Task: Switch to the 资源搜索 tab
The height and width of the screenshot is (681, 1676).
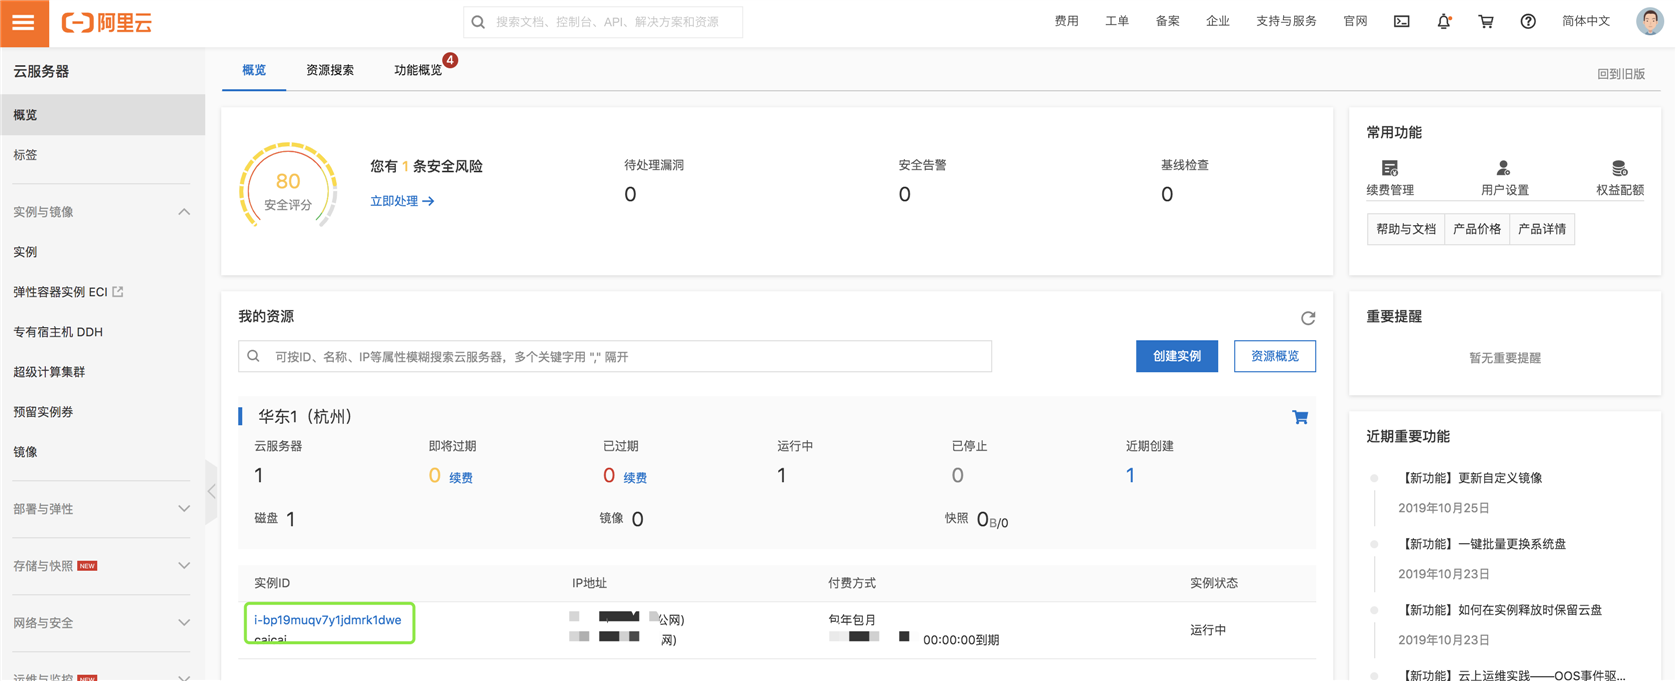Action: pos(330,70)
